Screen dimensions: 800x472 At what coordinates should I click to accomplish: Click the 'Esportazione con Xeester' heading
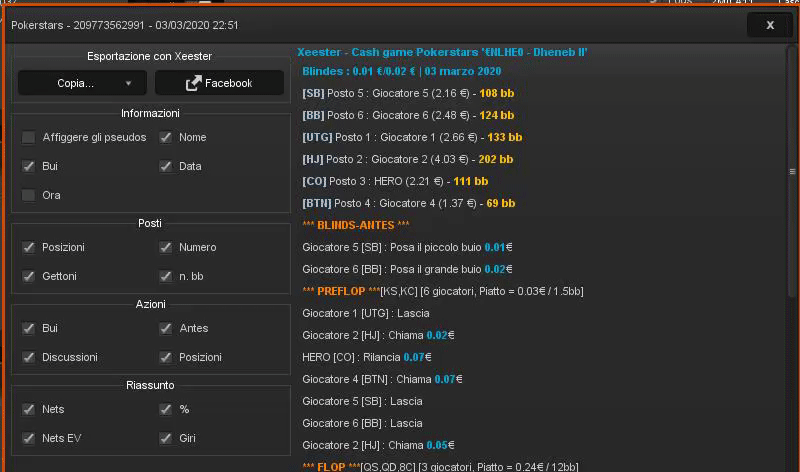(x=149, y=56)
